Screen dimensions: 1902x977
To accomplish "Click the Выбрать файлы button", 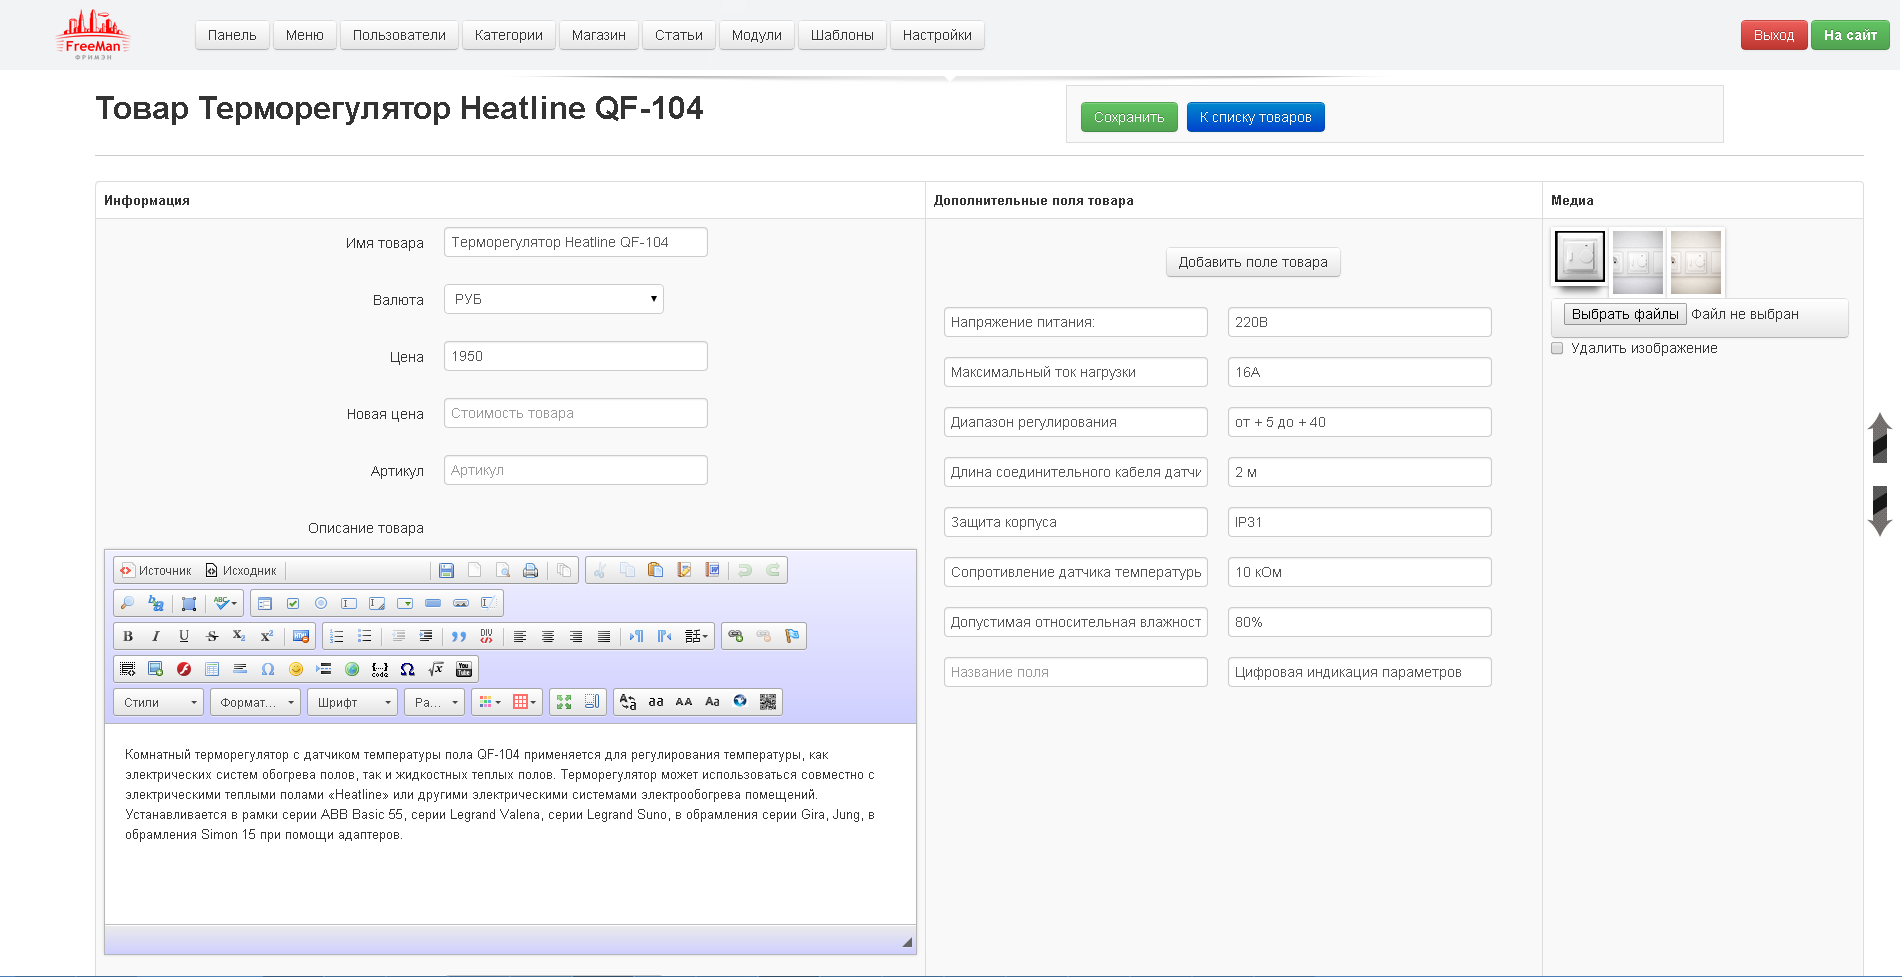I will (1625, 314).
